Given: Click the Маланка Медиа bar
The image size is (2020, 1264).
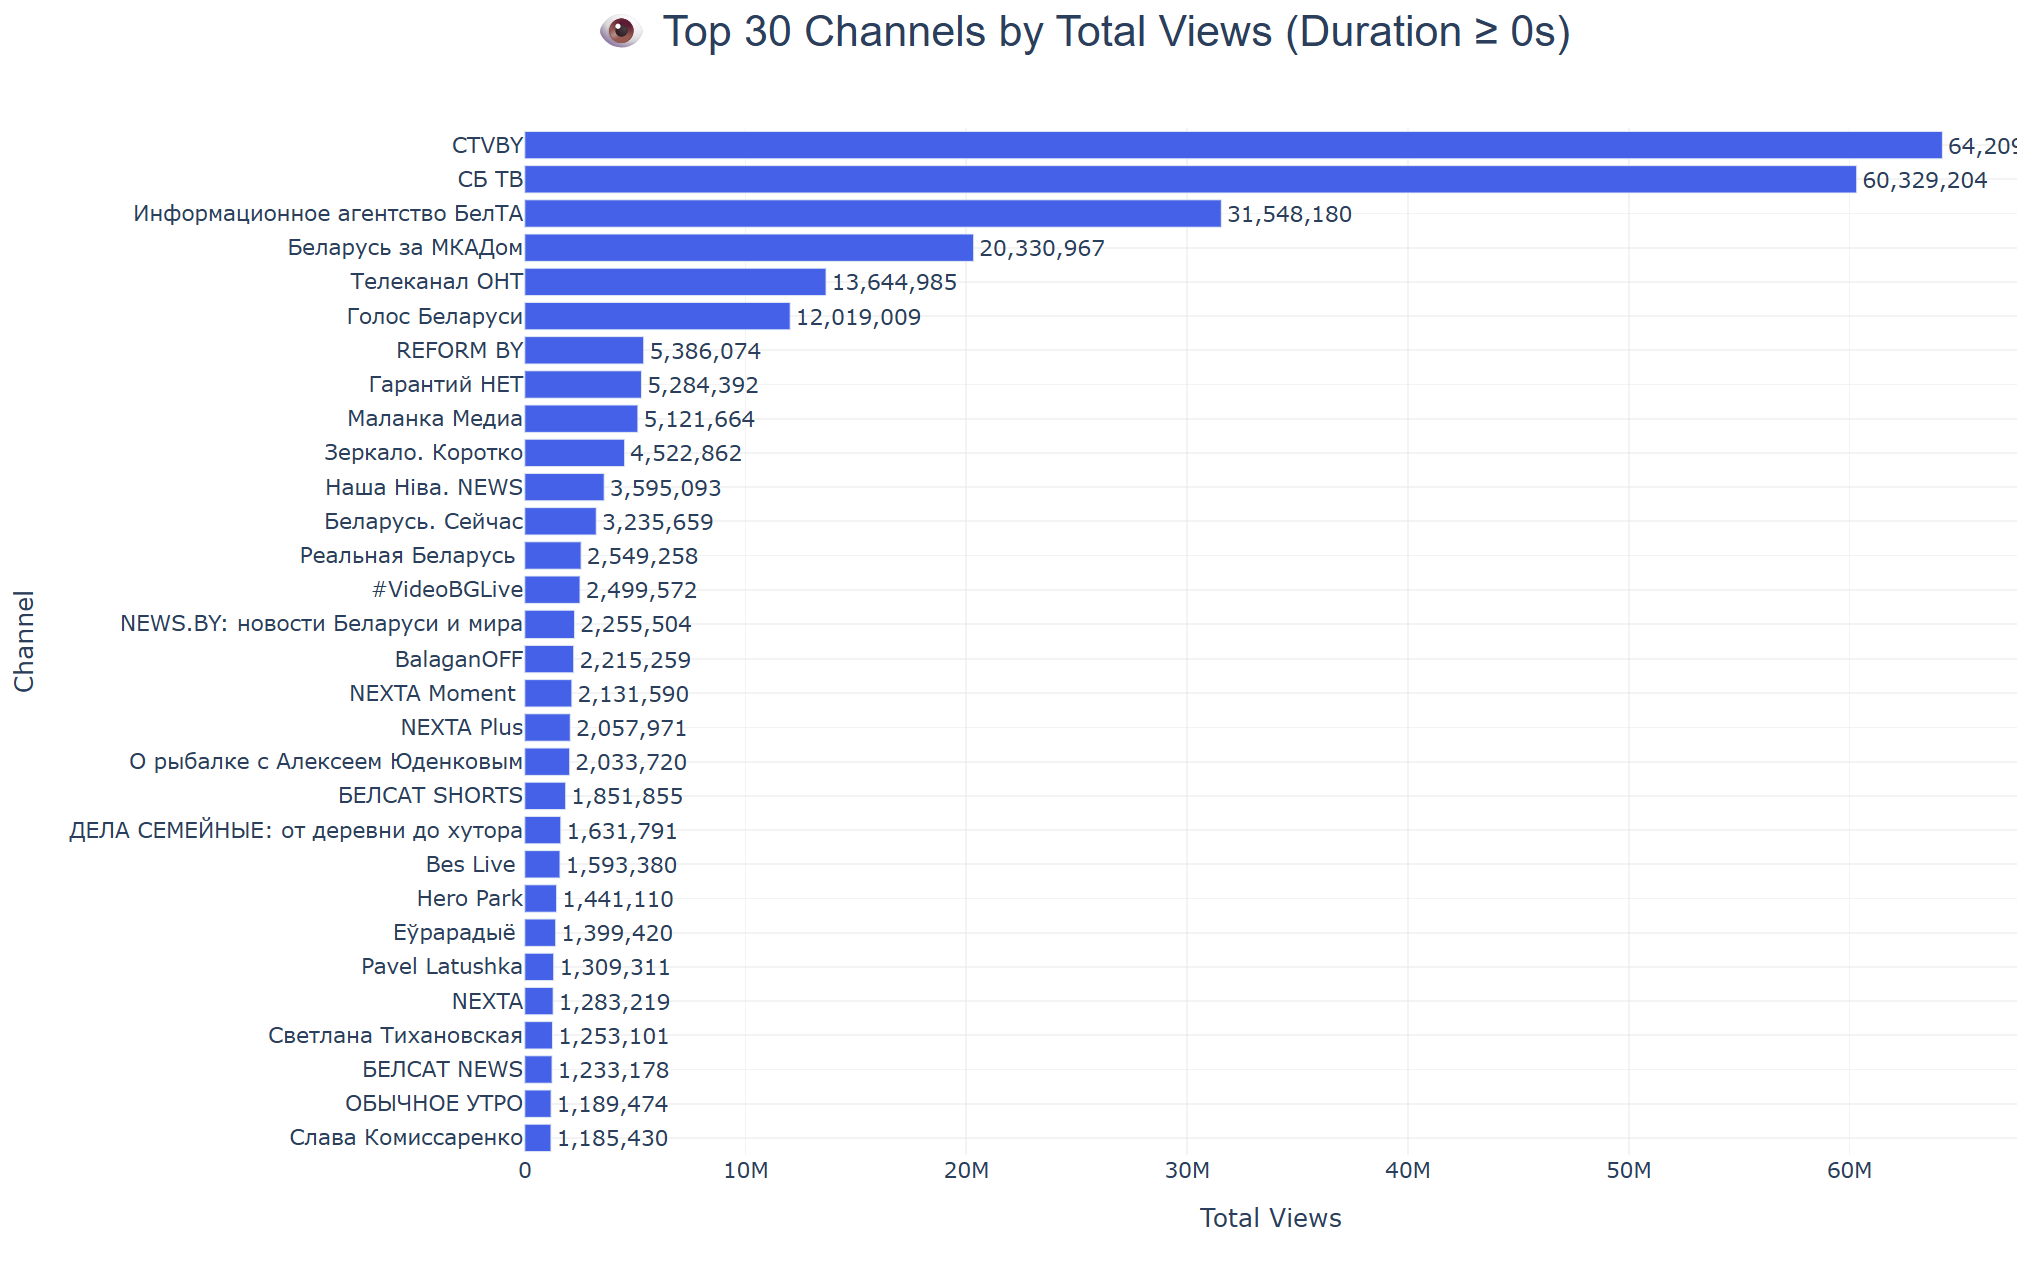Looking at the screenshot, I should click(581, 419).
